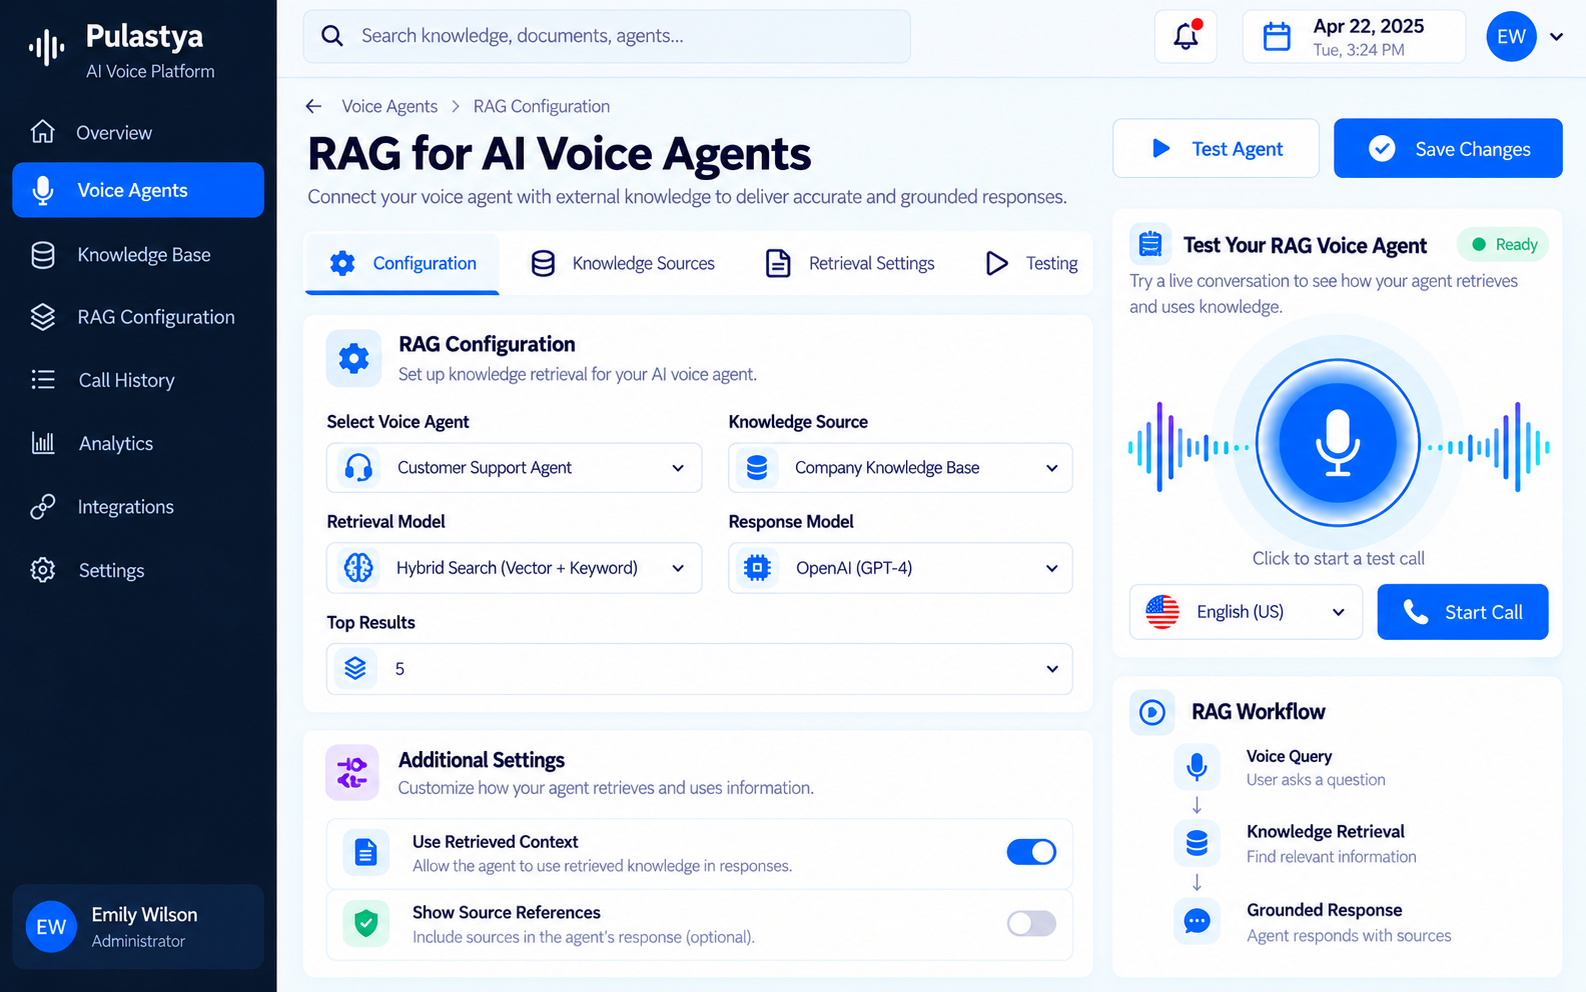Open the Knowledge Source dropdown
This screenshot has width=1586, height=992.
[900, 468]
